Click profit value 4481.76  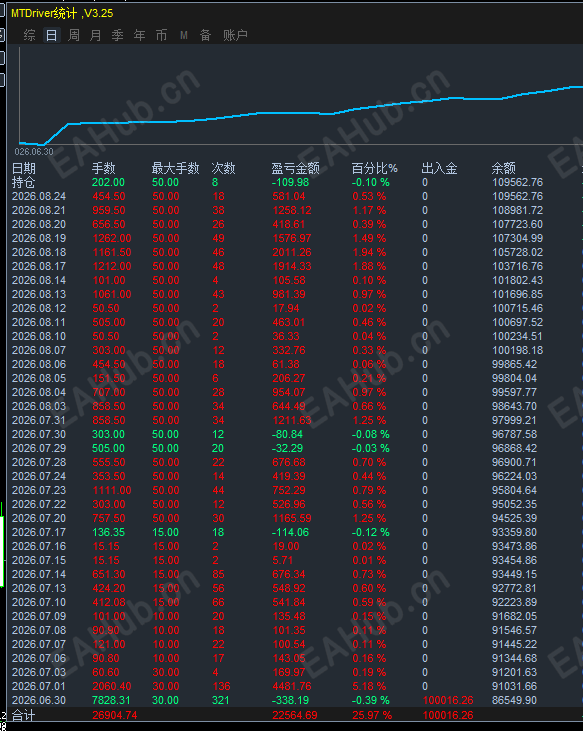(x=292, y=686)
